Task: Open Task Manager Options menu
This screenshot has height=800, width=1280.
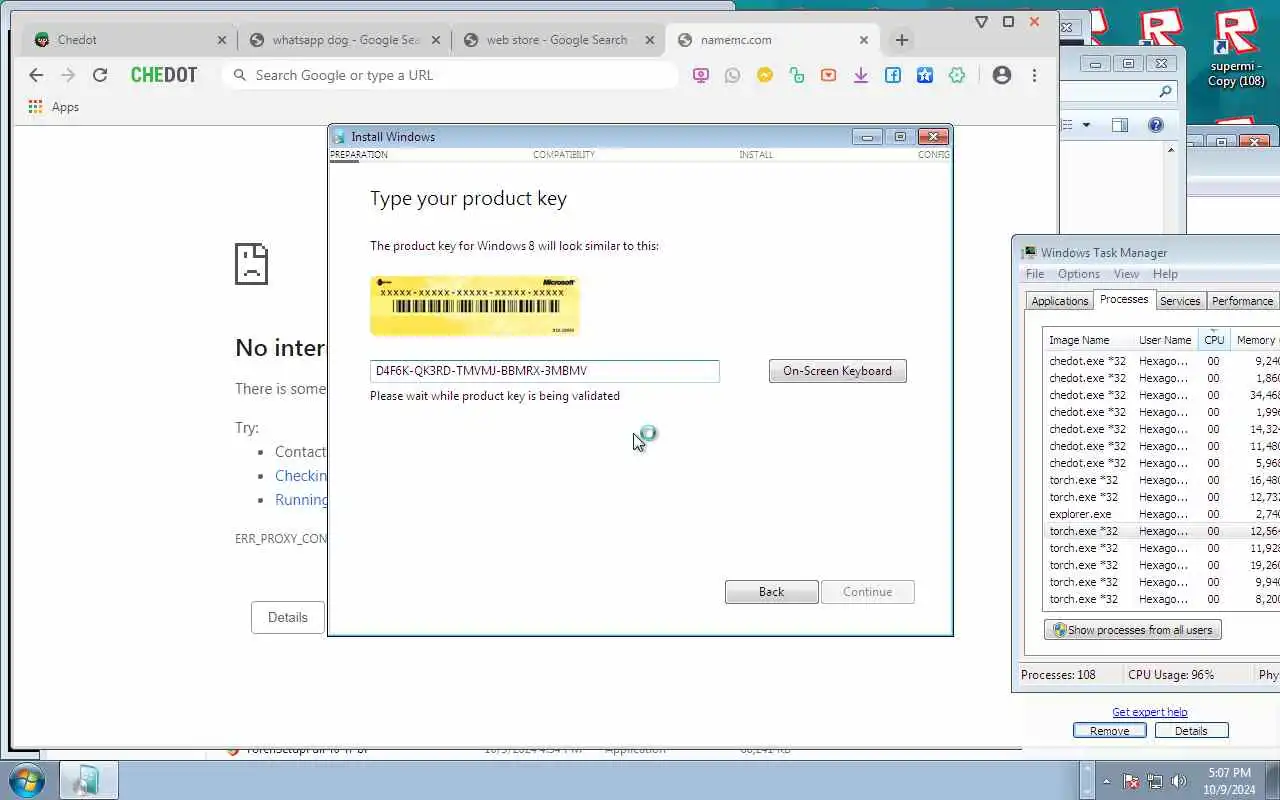Action: point(1079,274)
